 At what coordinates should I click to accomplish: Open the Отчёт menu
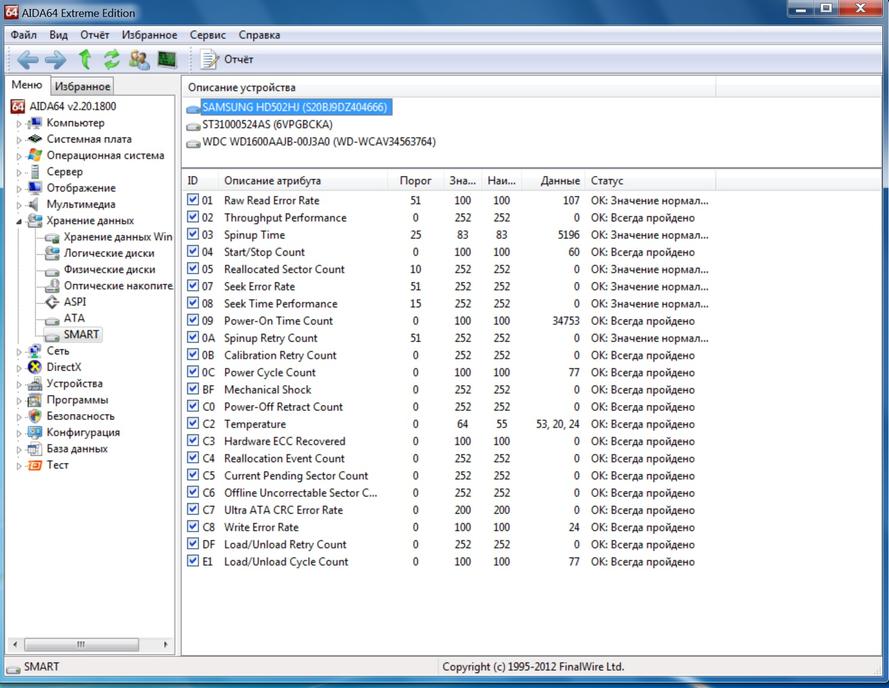94,35
